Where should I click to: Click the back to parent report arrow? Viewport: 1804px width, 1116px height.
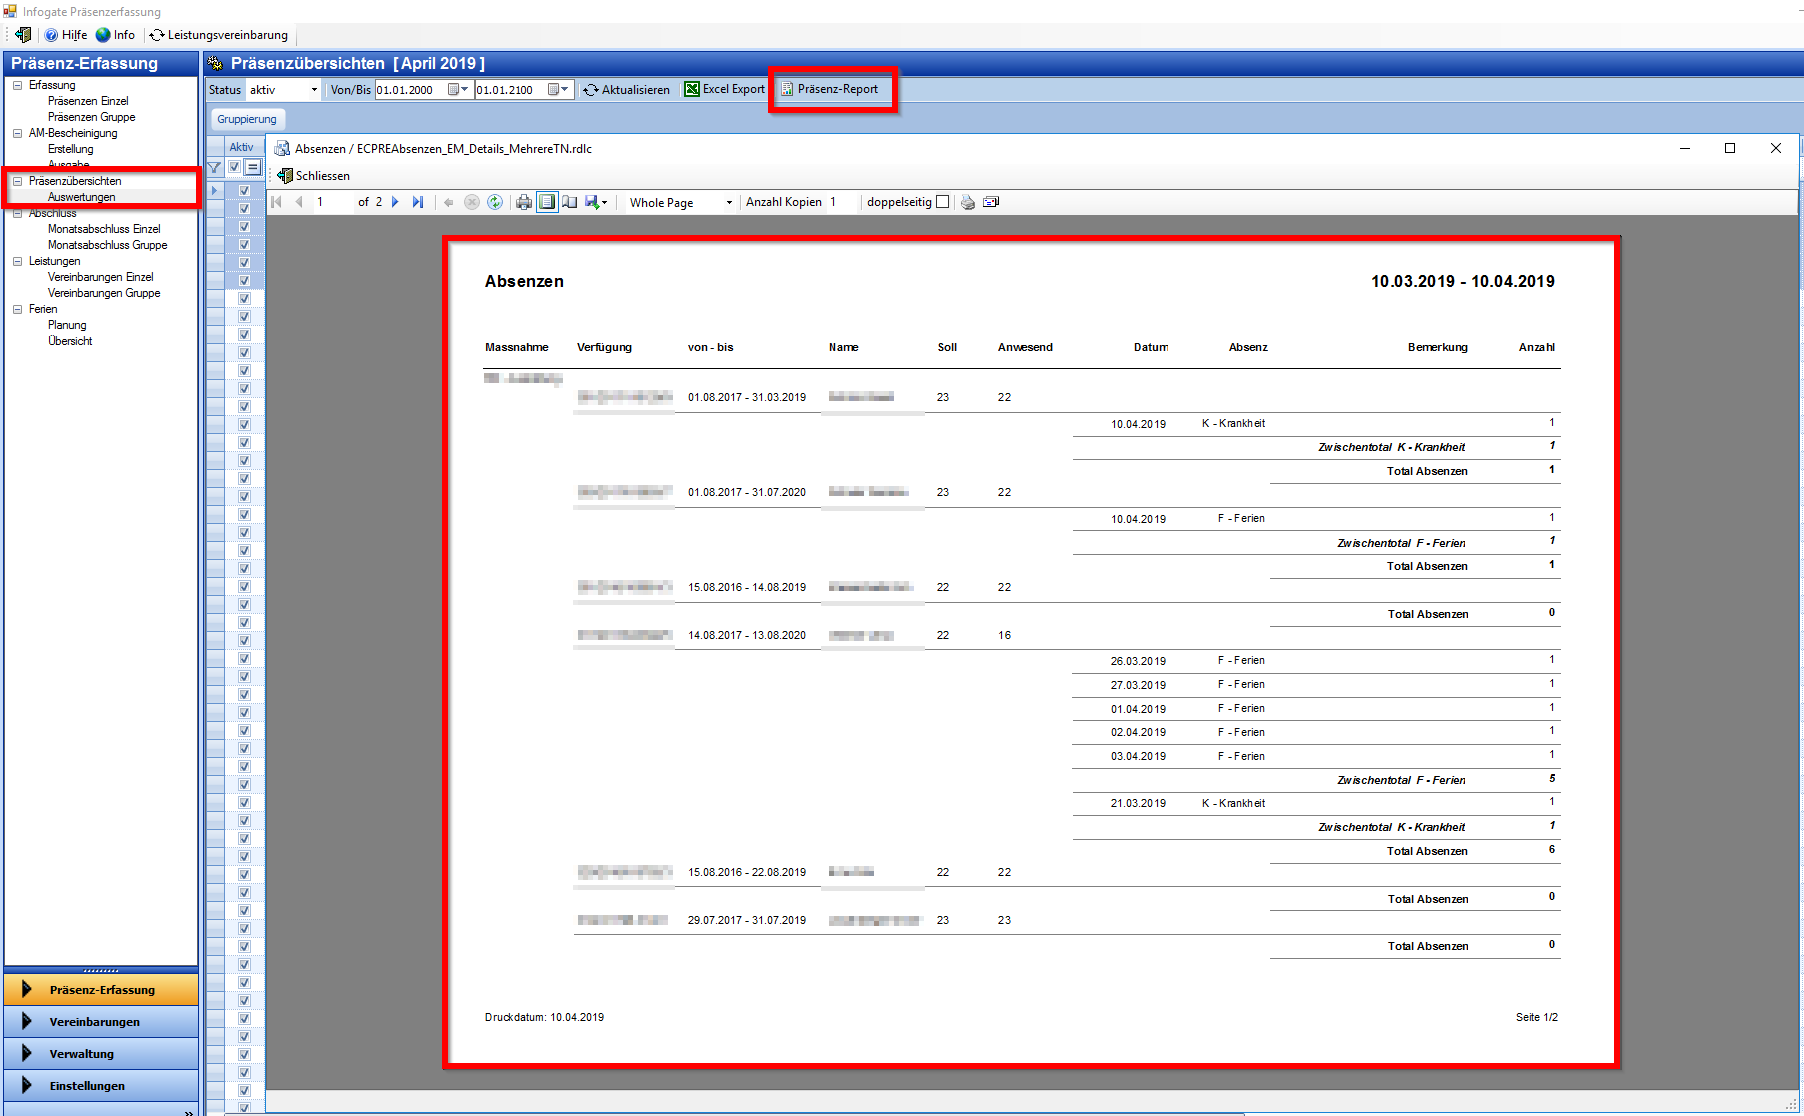click(x=449, y=202)
